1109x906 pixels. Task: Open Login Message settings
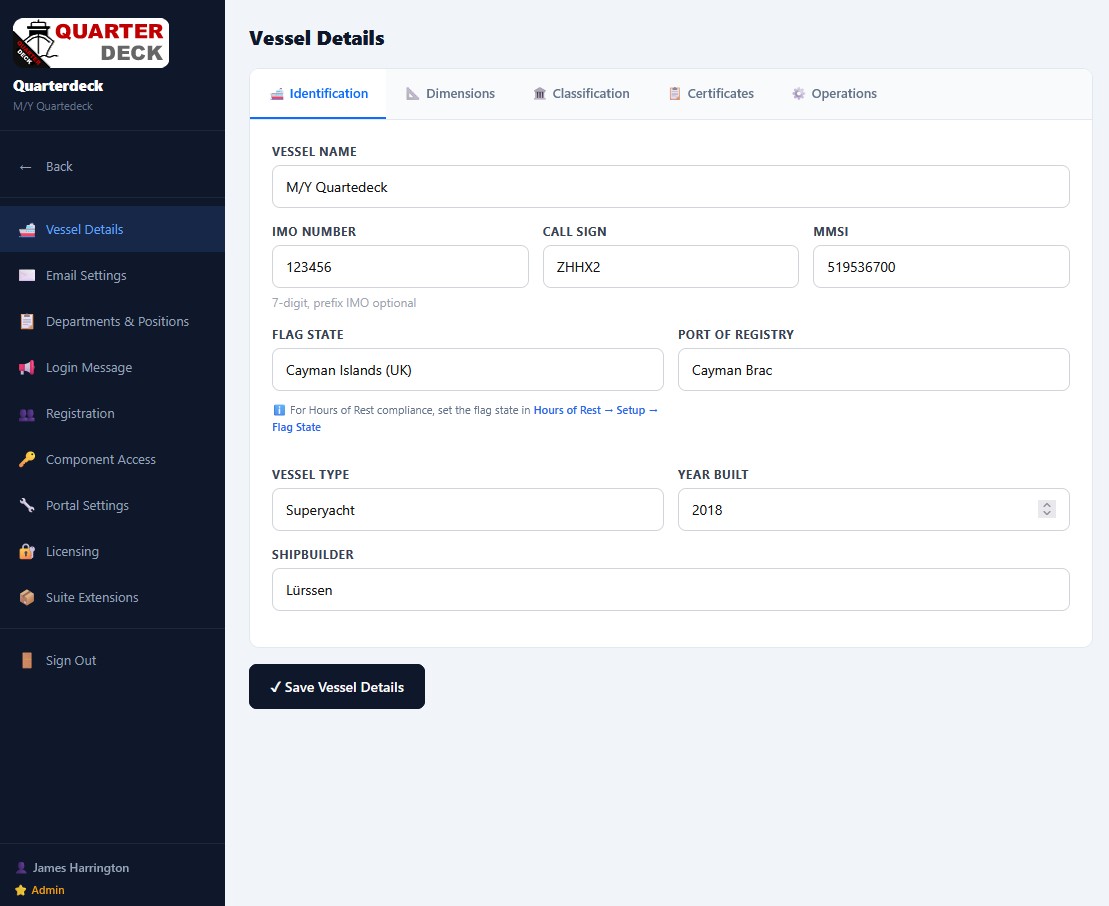pyautogui.click(x=112, y=368)
